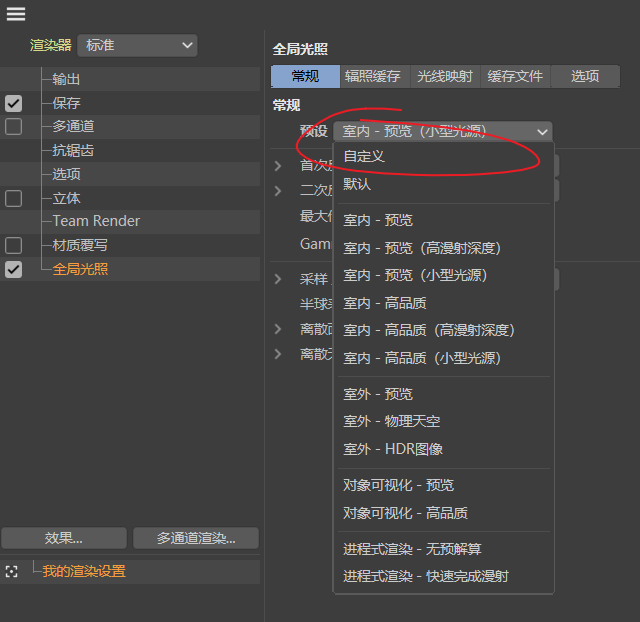Select 室外 - HDR图像 preset
640x622 pixels.
tap(393, 449)
